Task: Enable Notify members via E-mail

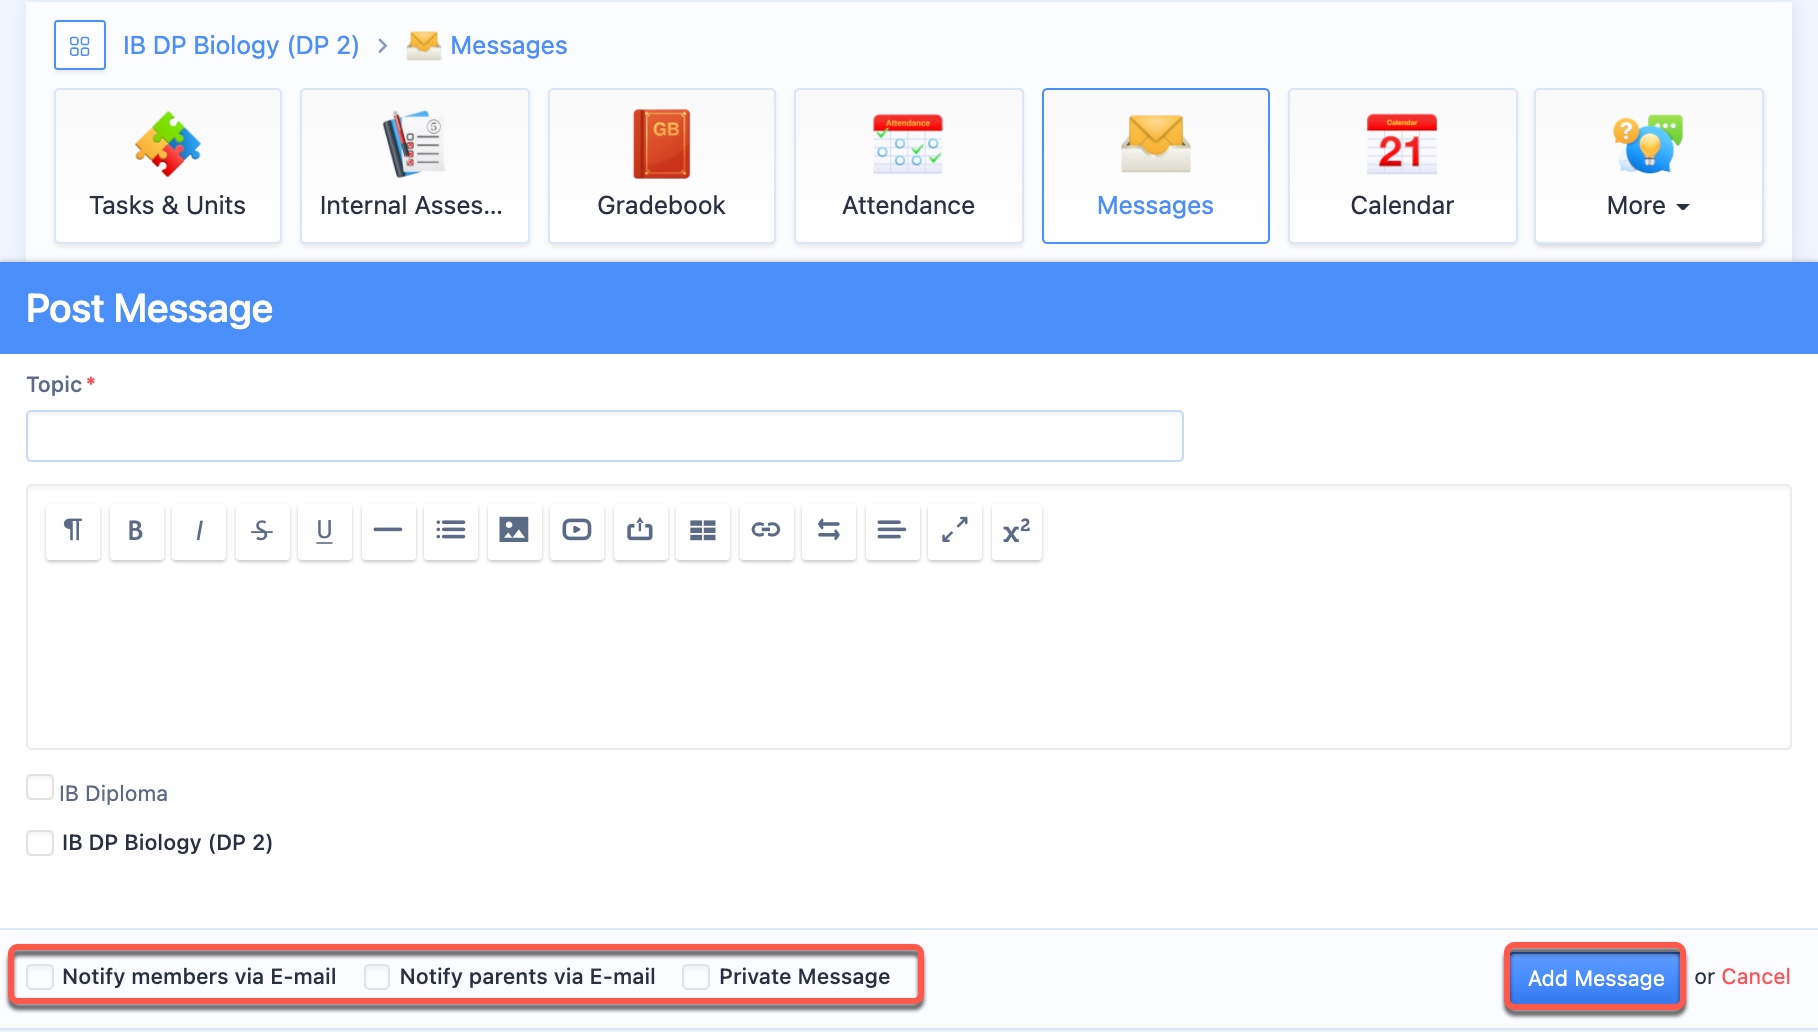Action: pos(40,976)
